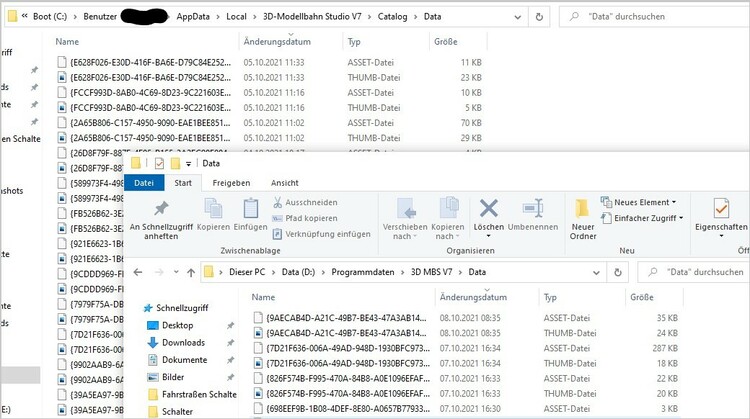Click the Kopieren clipboard button

pyautogui.click(x=213, y=215)
